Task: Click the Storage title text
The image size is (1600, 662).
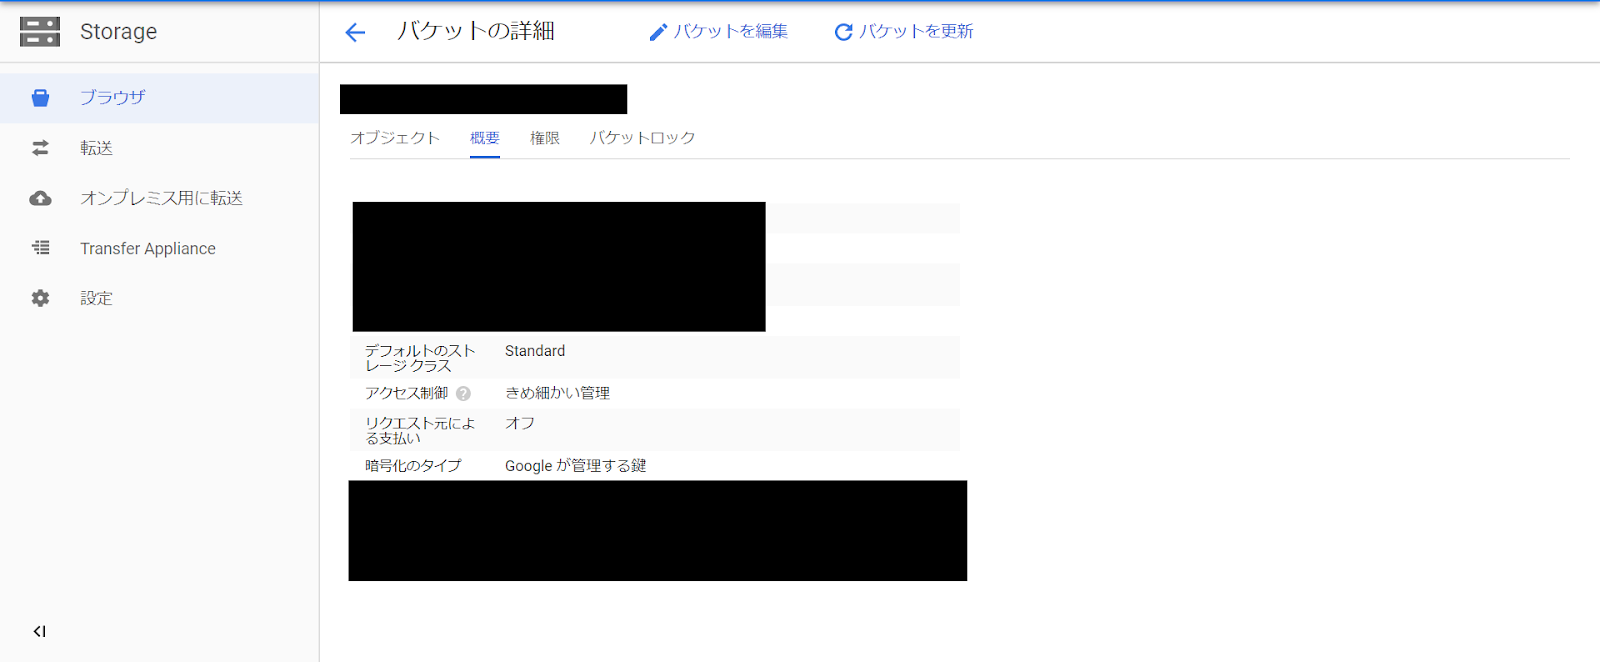Action: coord(118,32)
